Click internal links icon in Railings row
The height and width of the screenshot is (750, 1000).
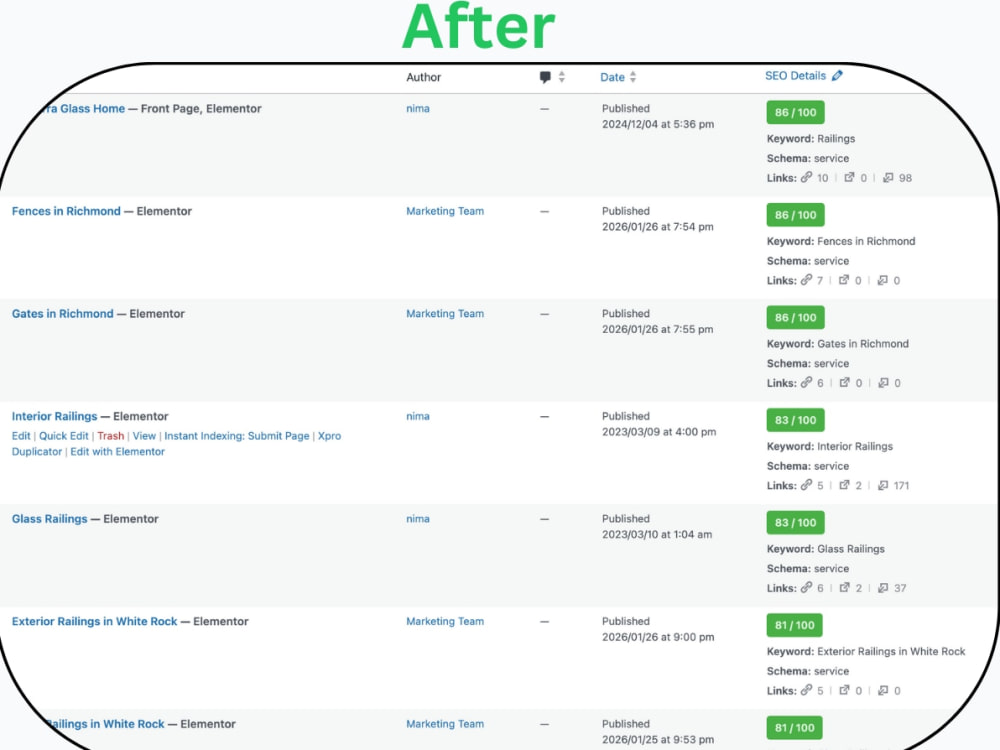[x=807, y=177]
